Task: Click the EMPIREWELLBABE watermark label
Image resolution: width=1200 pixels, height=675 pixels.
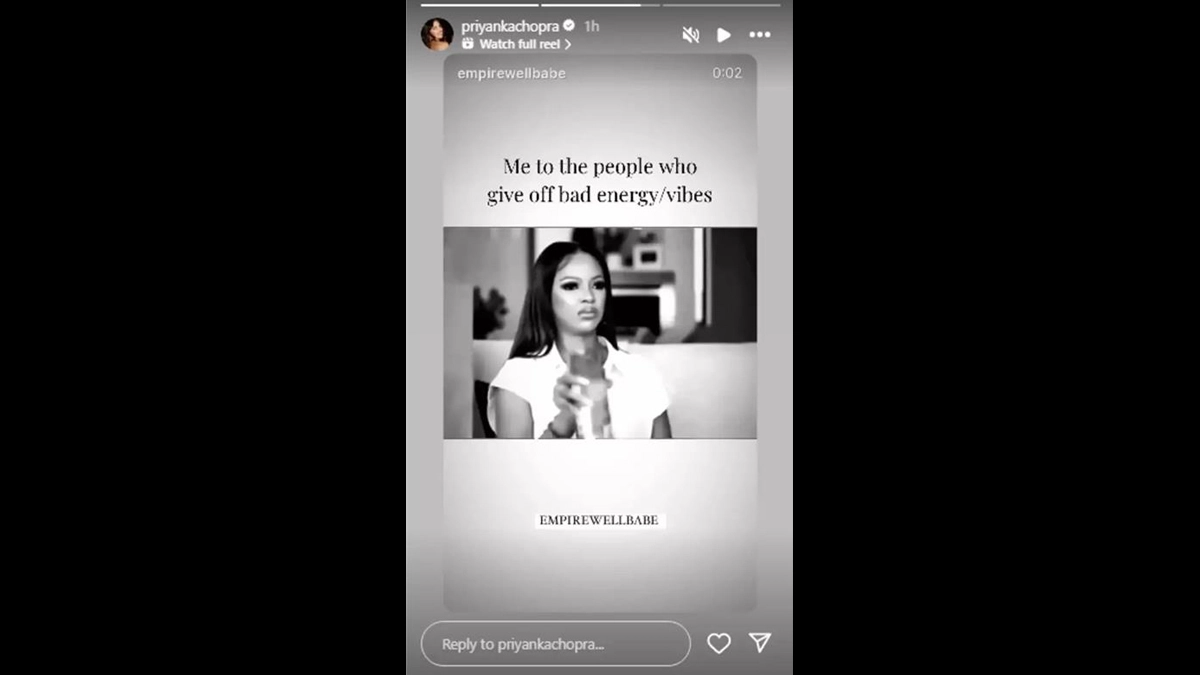Action: (x=599, y=520)
